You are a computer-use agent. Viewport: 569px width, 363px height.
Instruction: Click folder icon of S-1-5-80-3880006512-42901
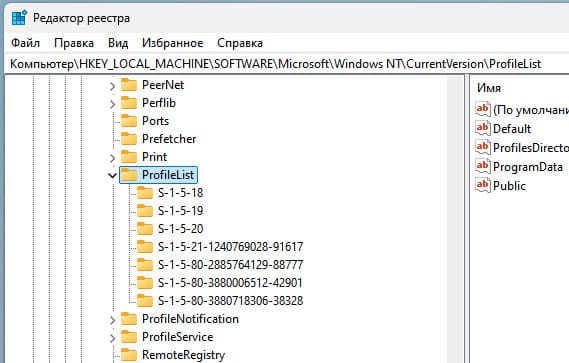tap(145, 283)
